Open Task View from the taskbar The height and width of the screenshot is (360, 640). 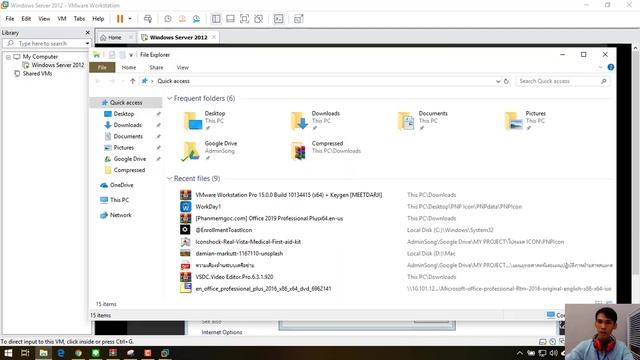[25, 353]
